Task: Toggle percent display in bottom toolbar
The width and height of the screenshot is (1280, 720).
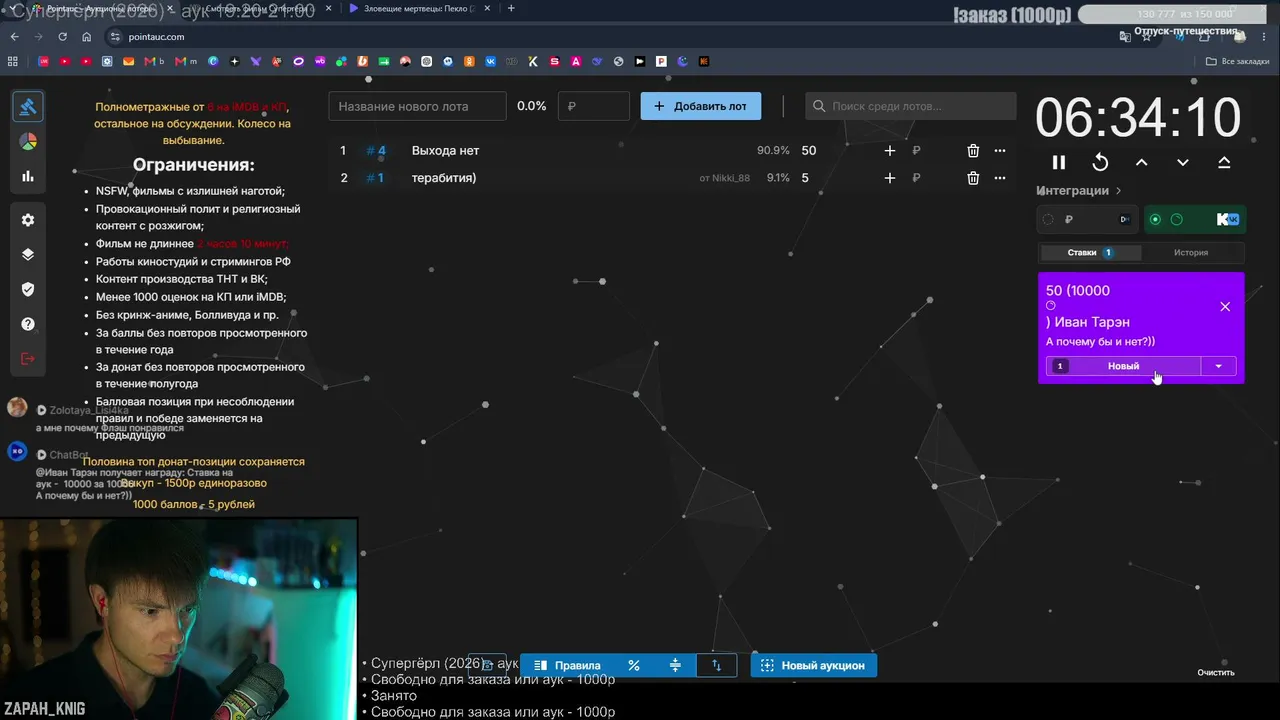Action: 634,665
